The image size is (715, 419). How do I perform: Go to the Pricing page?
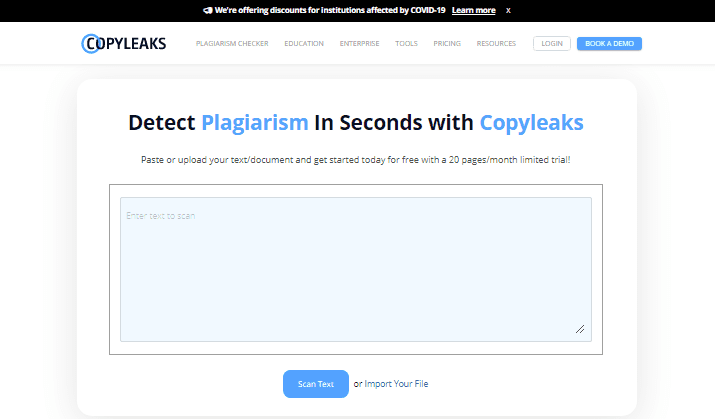(447, 43)
